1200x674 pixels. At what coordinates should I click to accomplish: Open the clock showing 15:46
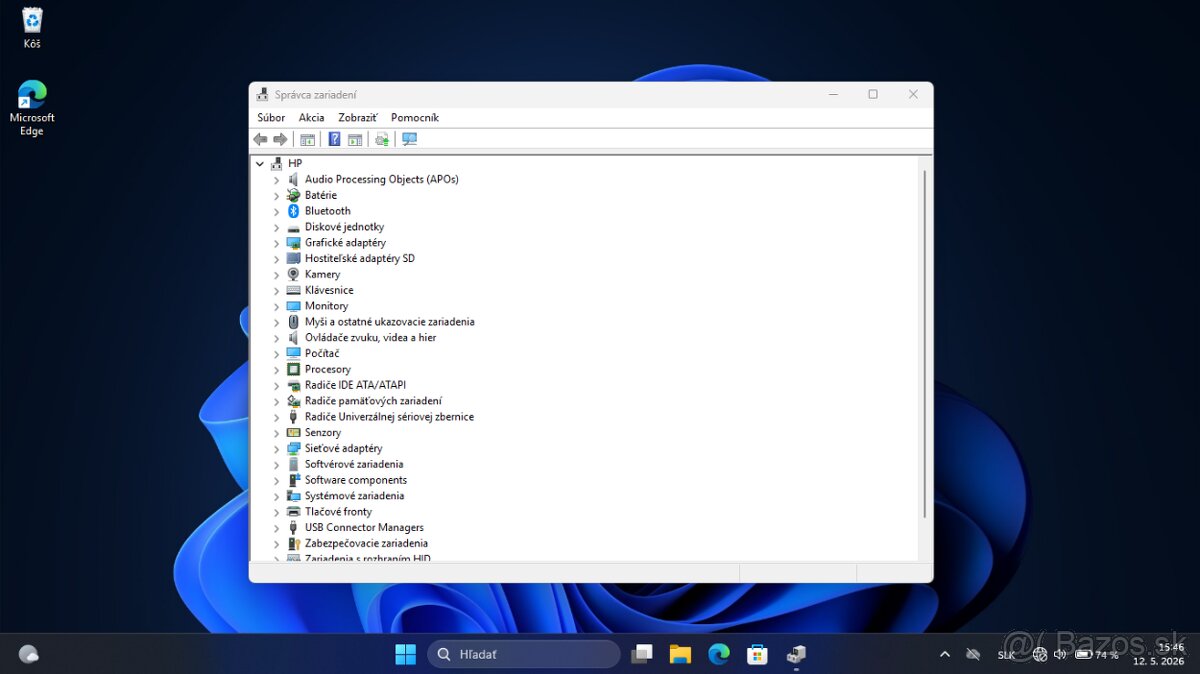click(x=1158, y=654)
